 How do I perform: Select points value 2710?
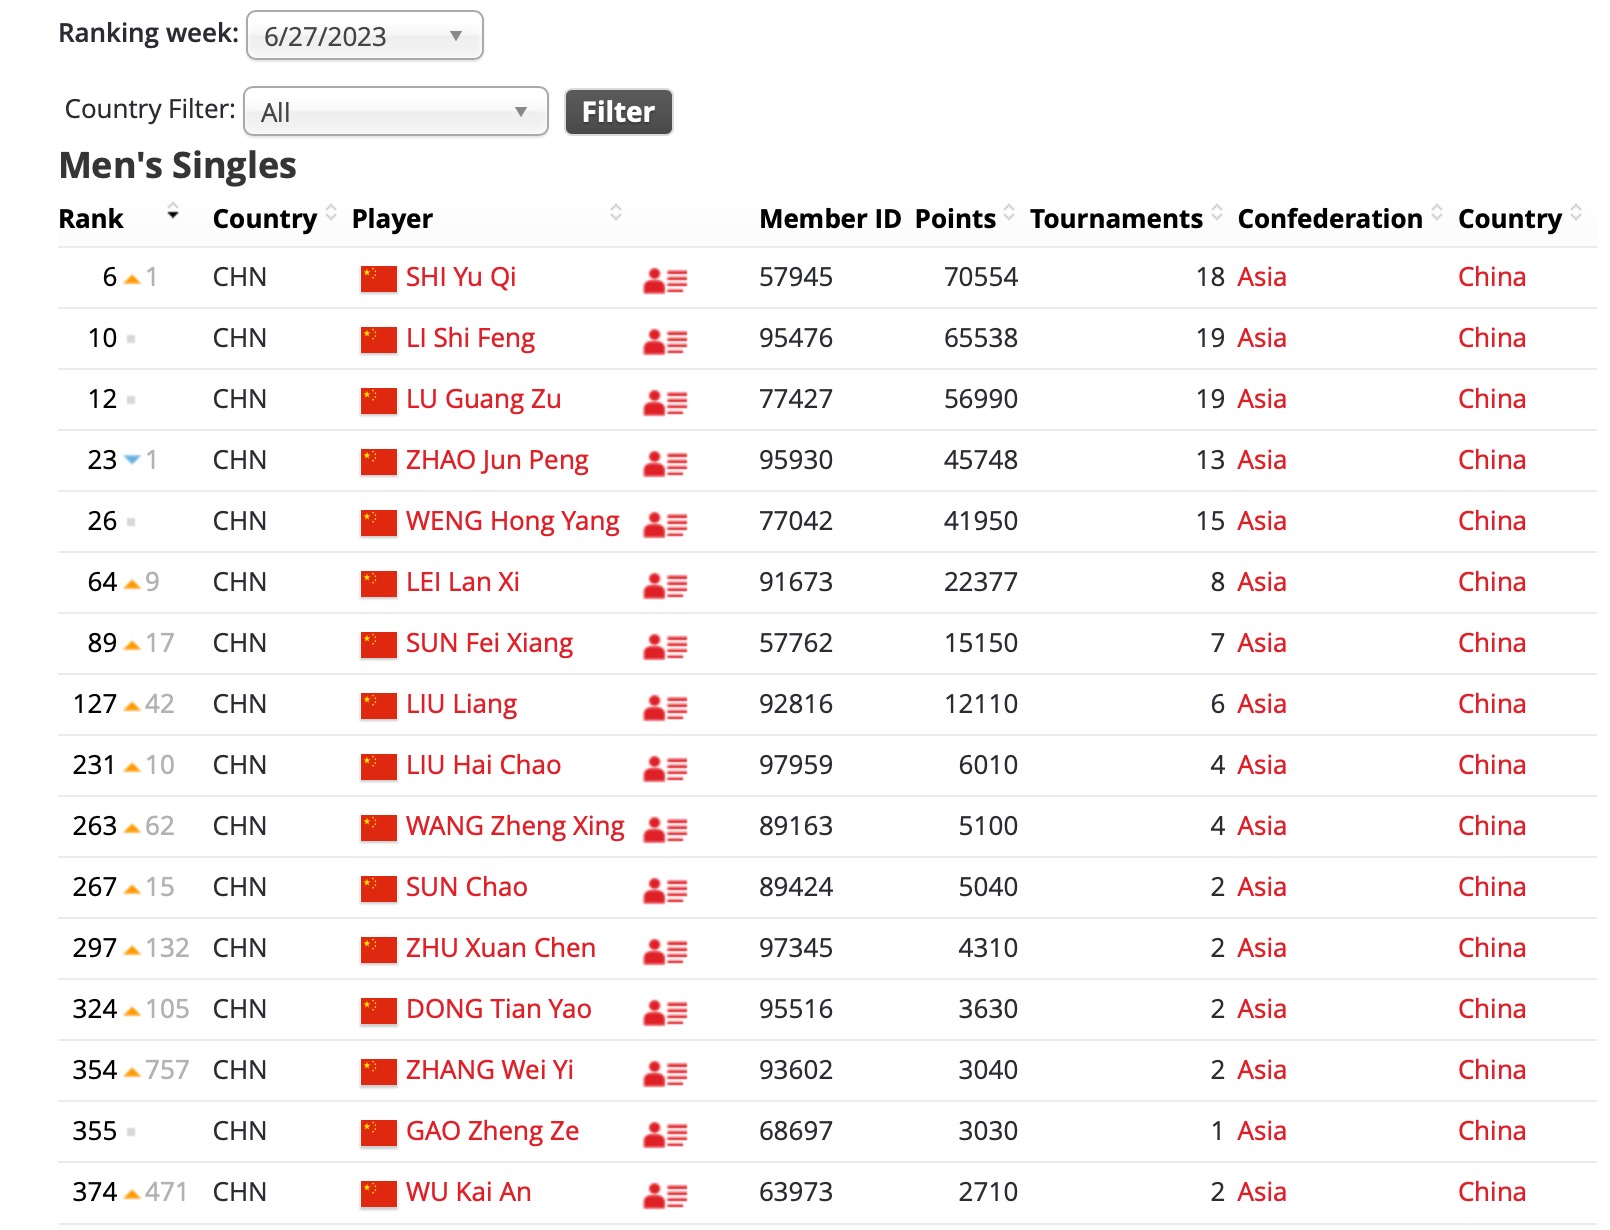point(988,1192)
